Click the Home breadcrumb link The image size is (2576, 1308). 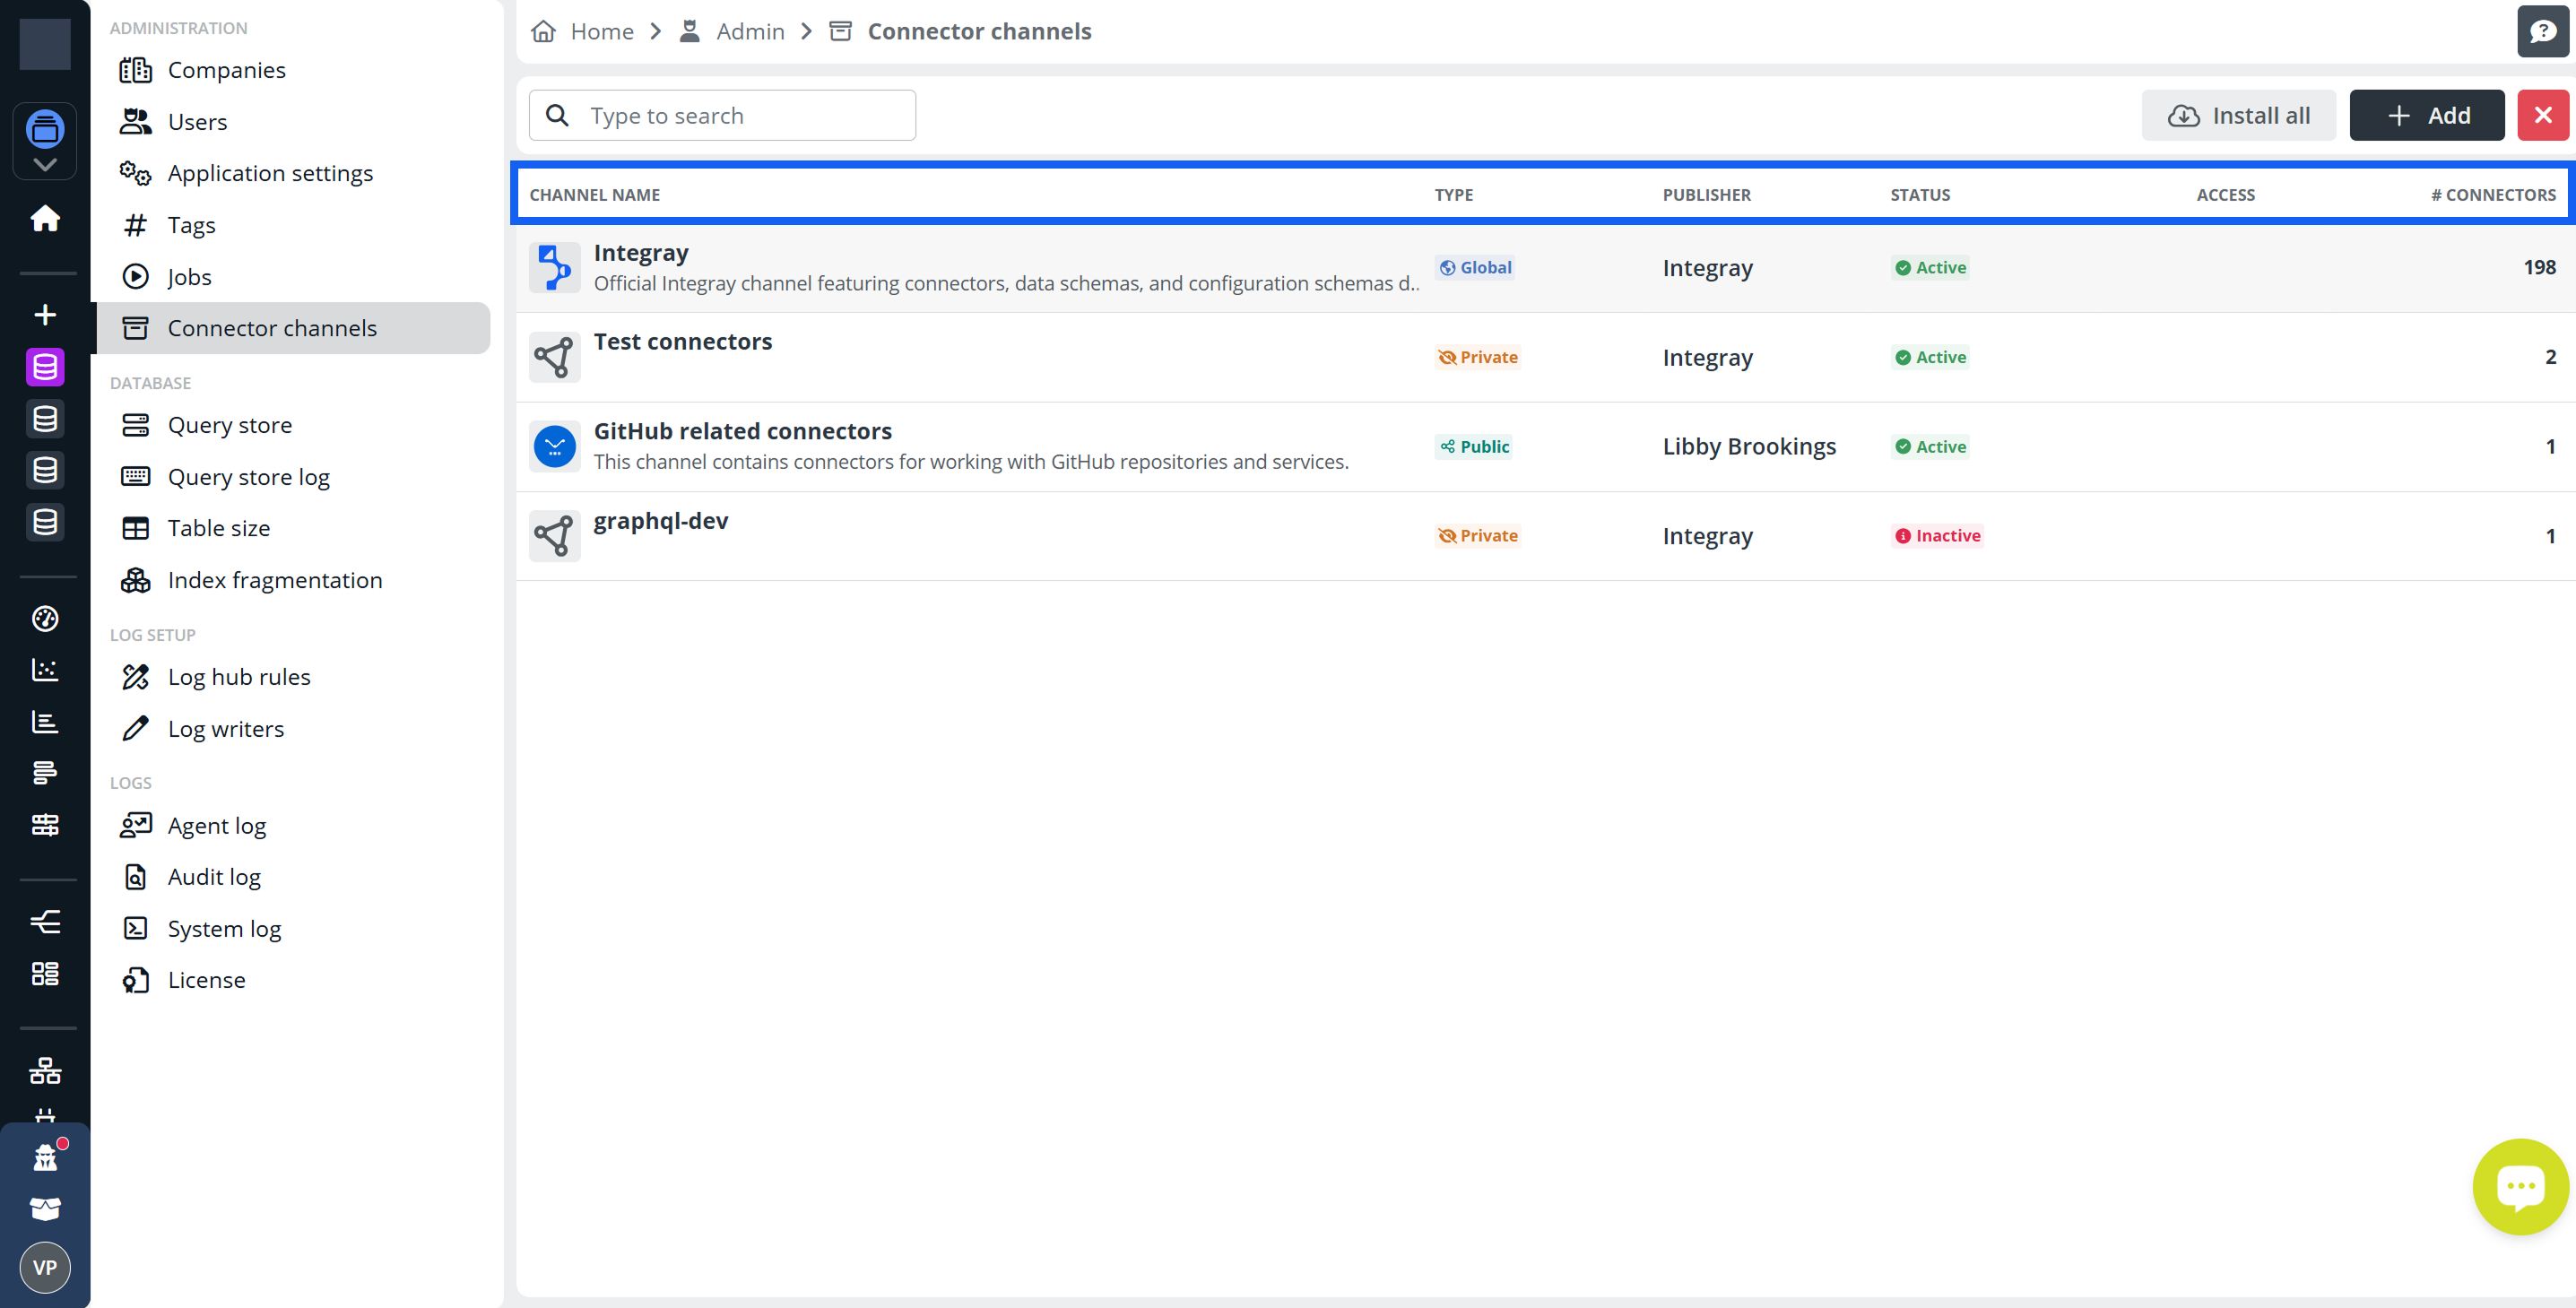[601, 32]
